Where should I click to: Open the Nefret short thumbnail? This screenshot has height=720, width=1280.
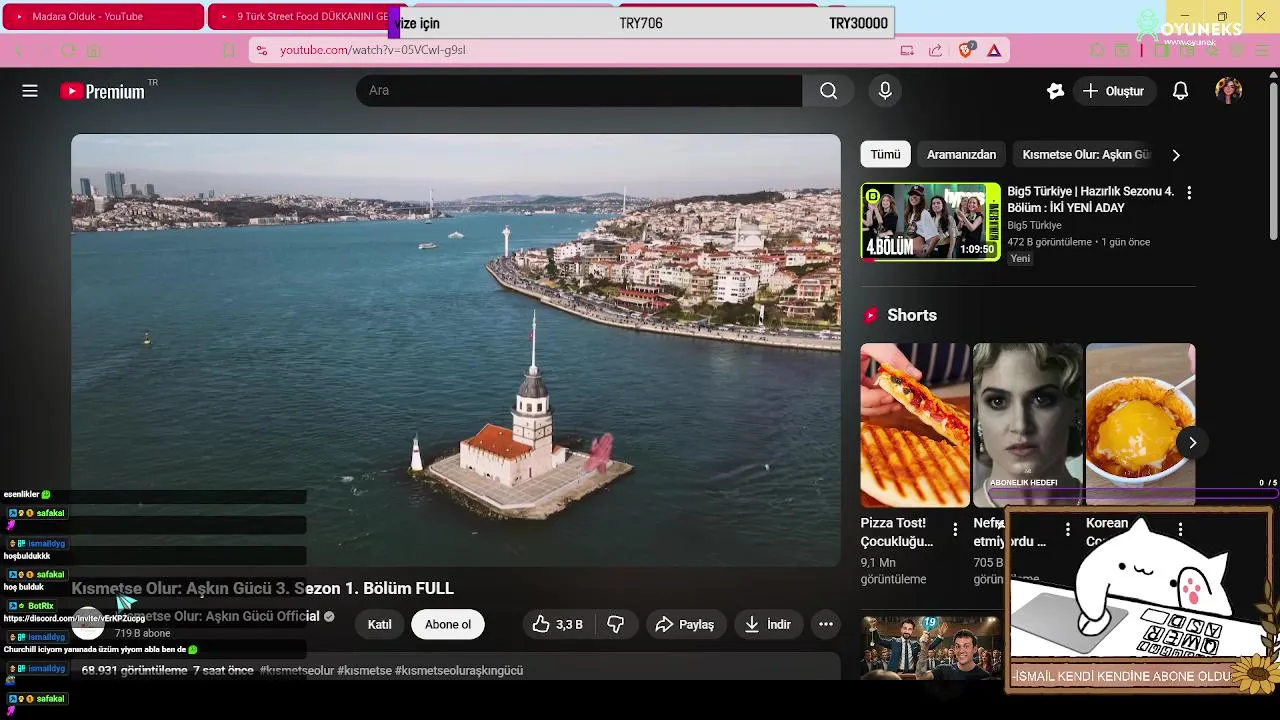pyautogui.click(x=1028, y=425)
